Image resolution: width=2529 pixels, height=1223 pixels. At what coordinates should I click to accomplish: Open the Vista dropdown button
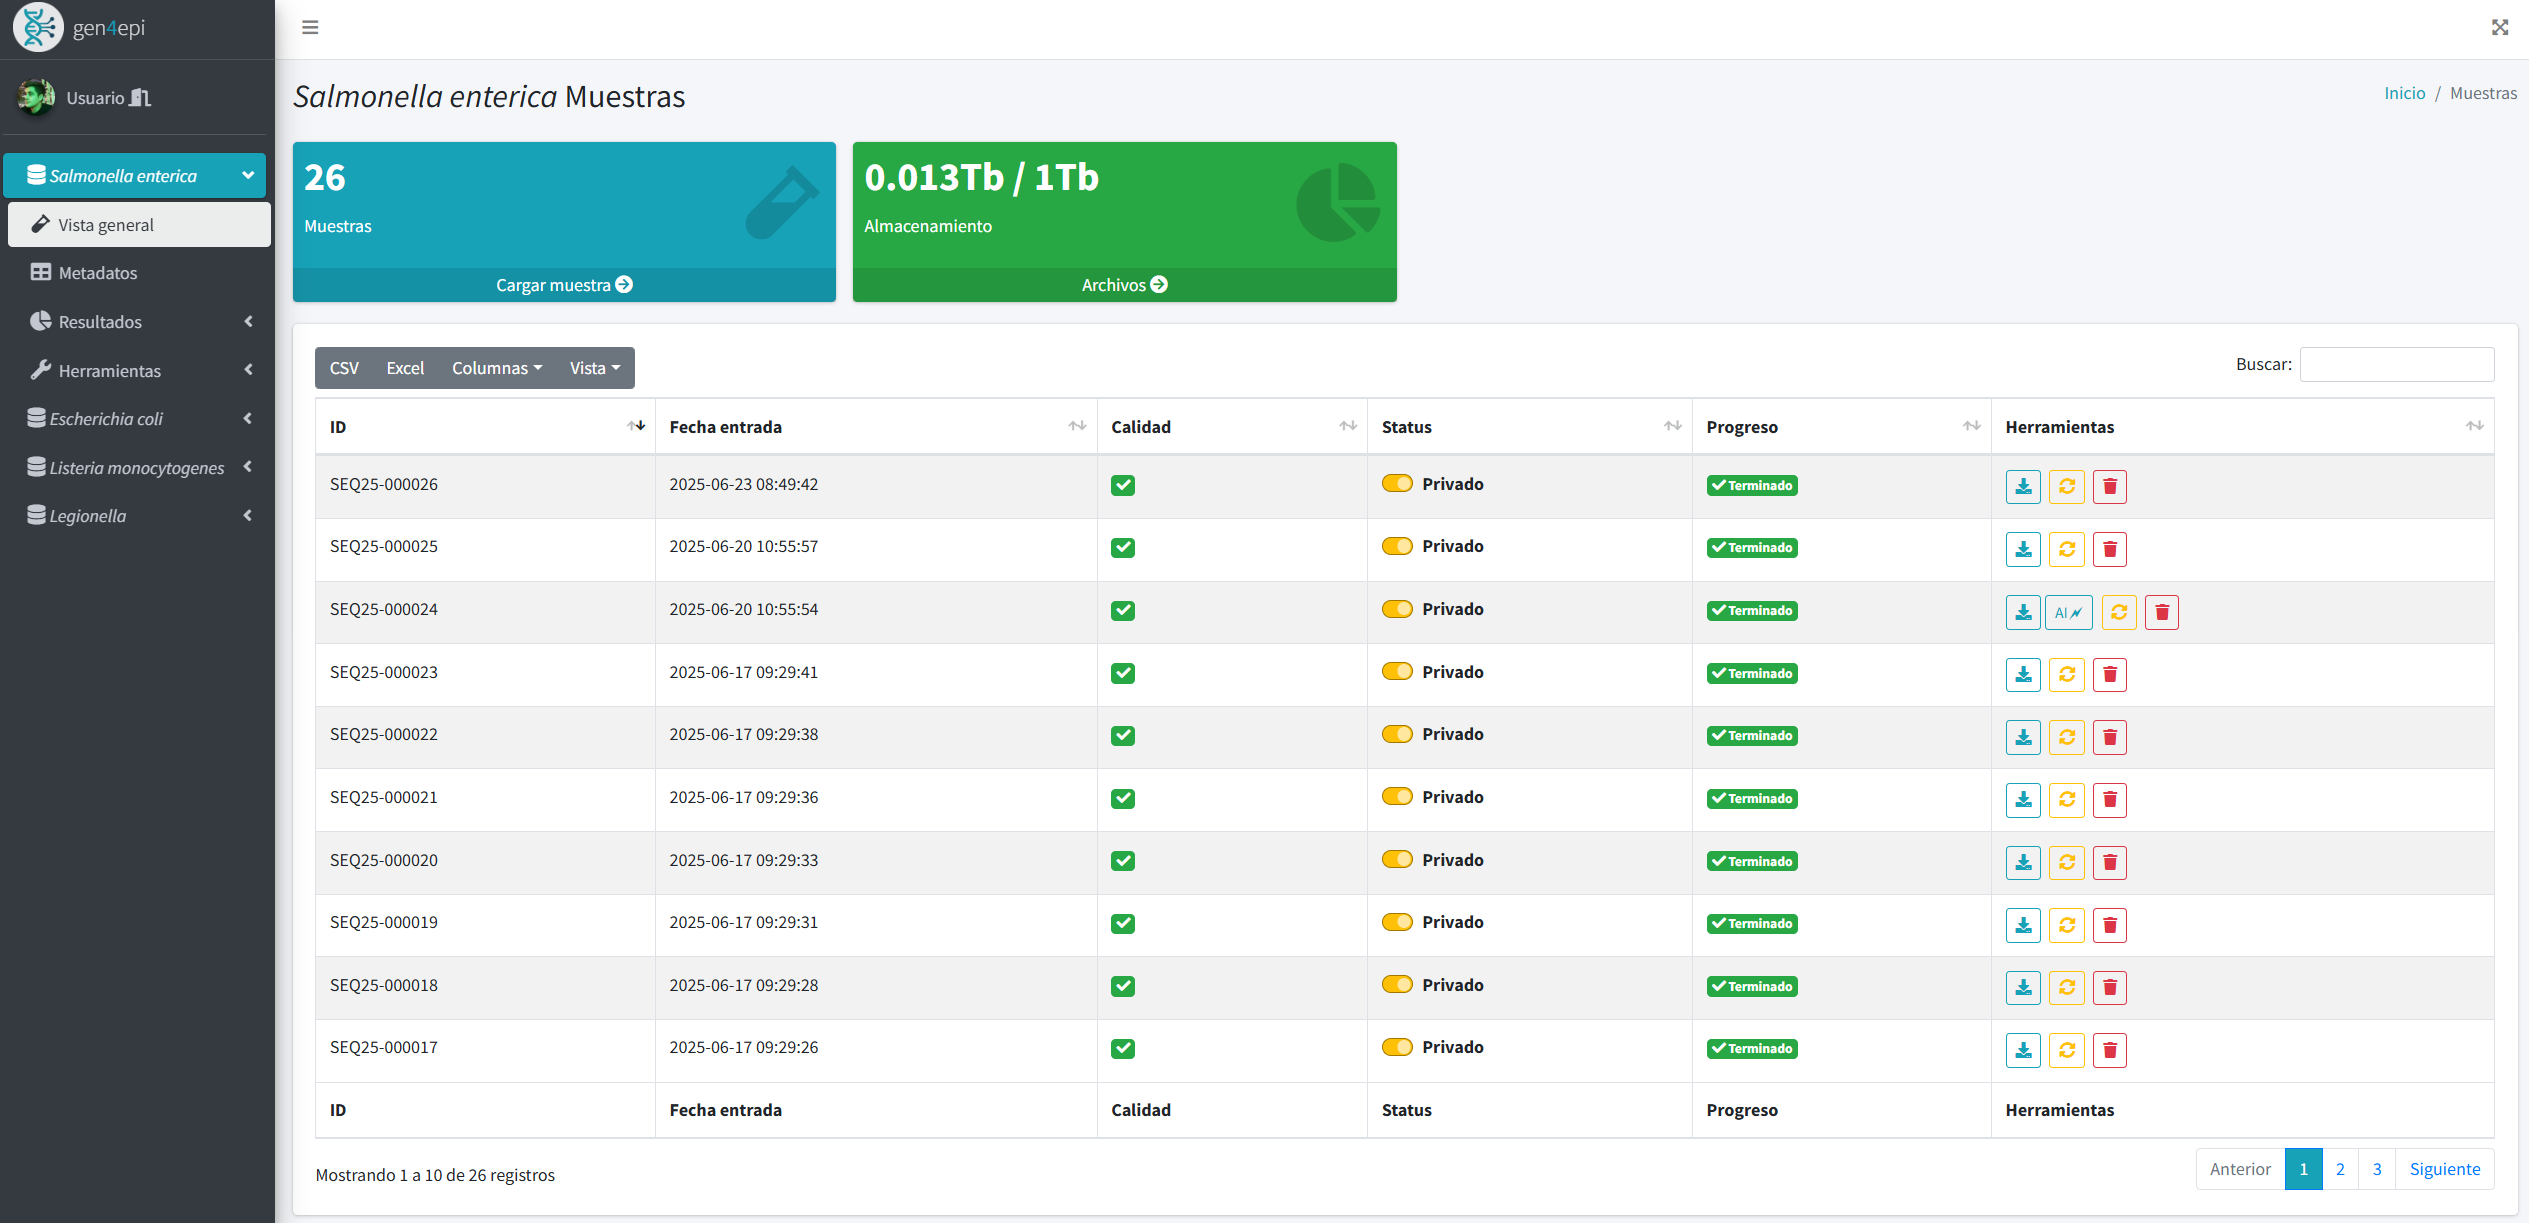594,368
